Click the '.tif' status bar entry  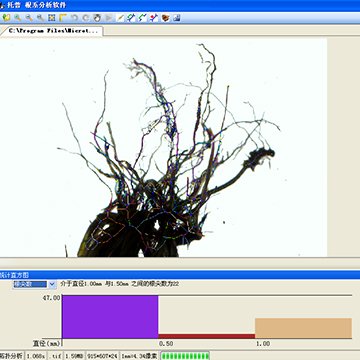click(x=55, y=356)
